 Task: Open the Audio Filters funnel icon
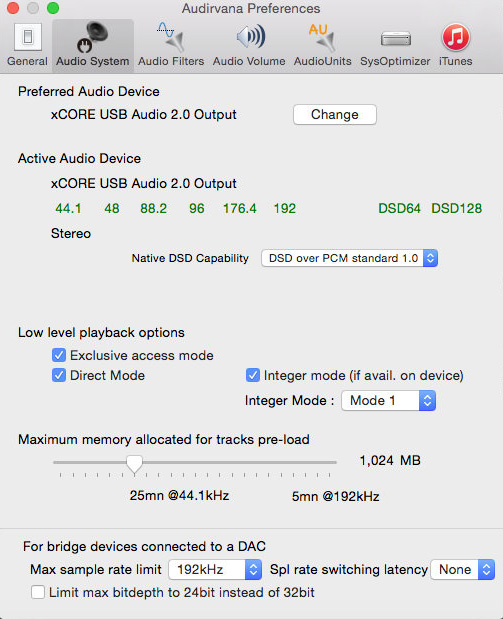tap(171, 38)
